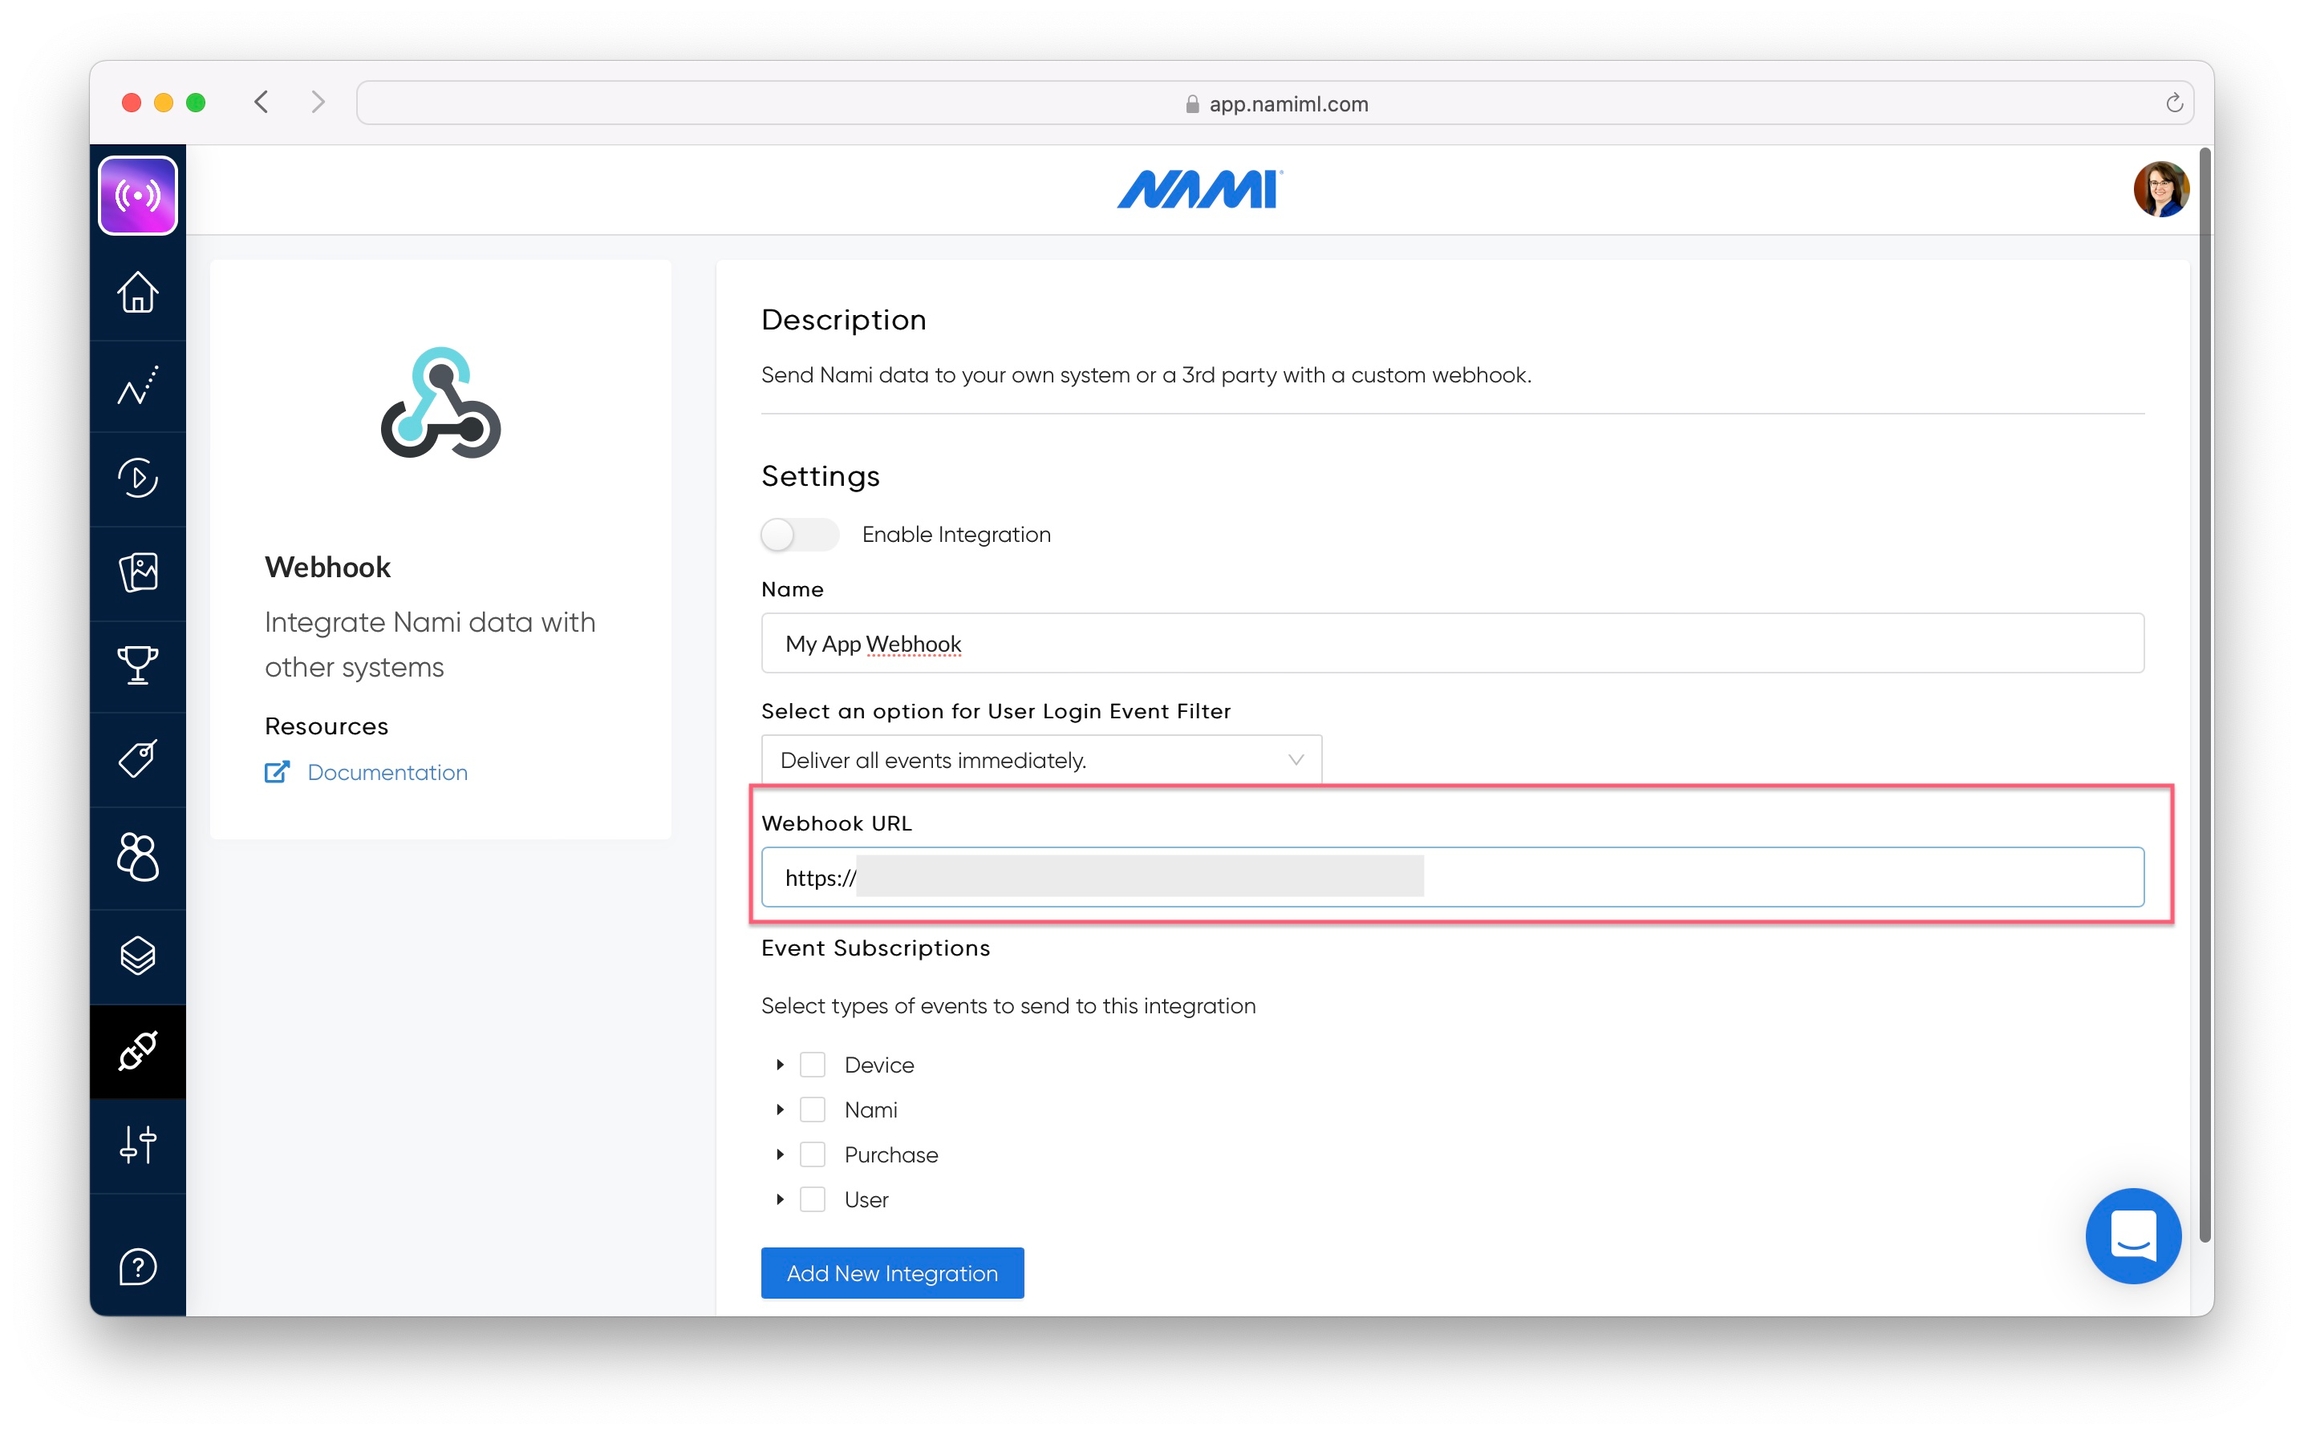Open the help question mark icon
The image size is (2304, 1435).
[x=138, y=1267]
